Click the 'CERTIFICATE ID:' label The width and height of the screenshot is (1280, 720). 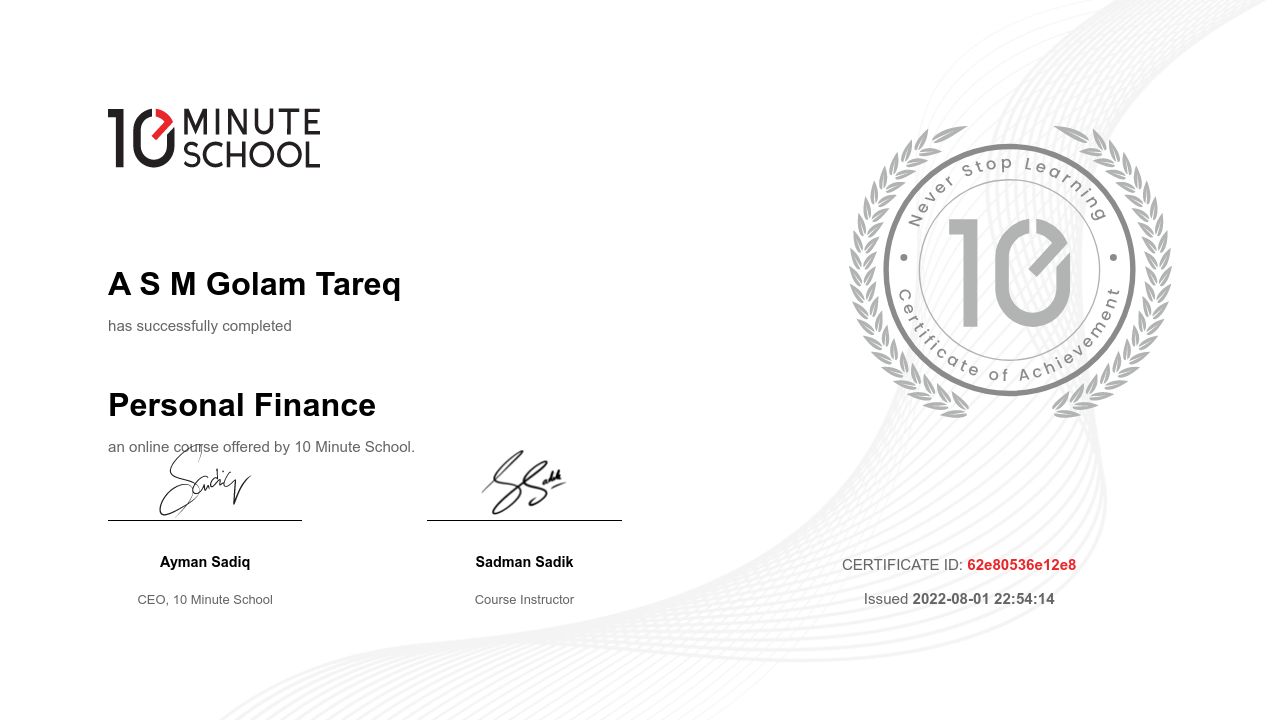click(902, 565)
